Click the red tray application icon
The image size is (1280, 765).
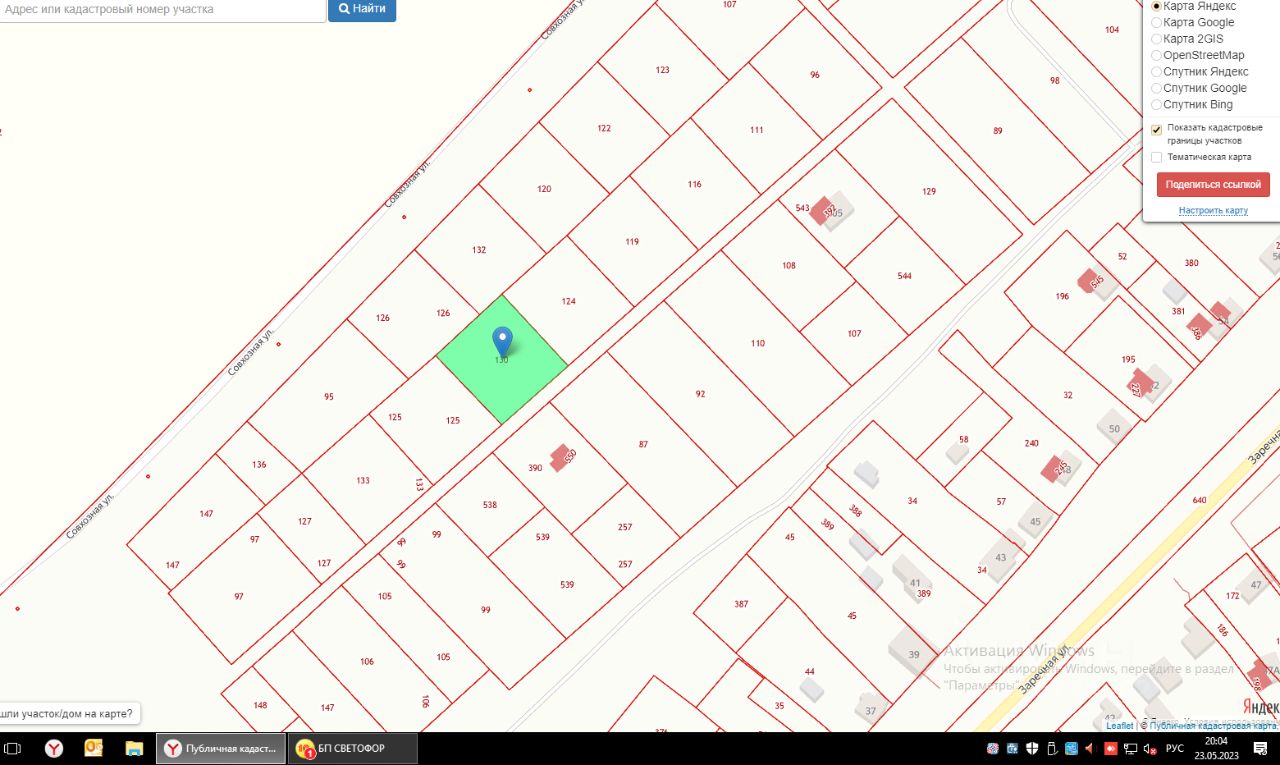click(1110, 748)
